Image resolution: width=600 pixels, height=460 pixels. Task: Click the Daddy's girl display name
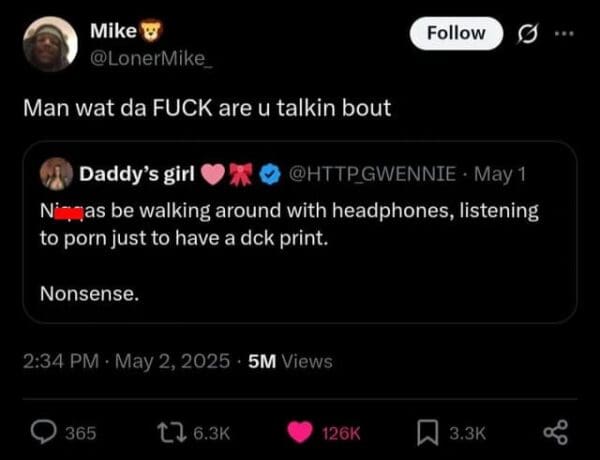136,174
